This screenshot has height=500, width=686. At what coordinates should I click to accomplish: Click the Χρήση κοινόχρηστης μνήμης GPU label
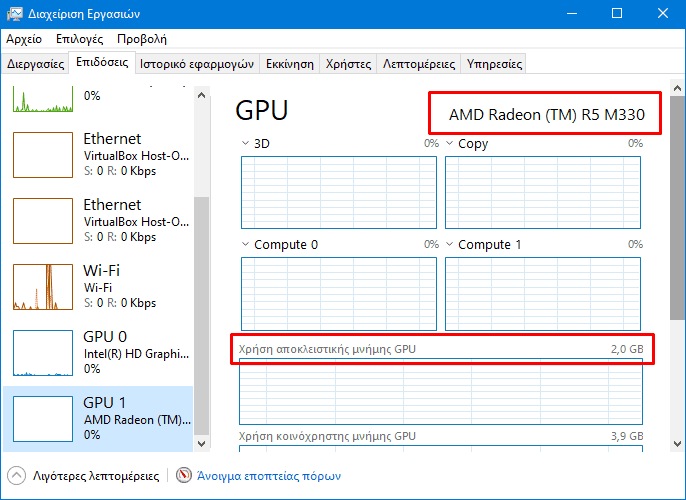(x=327, y=436)
